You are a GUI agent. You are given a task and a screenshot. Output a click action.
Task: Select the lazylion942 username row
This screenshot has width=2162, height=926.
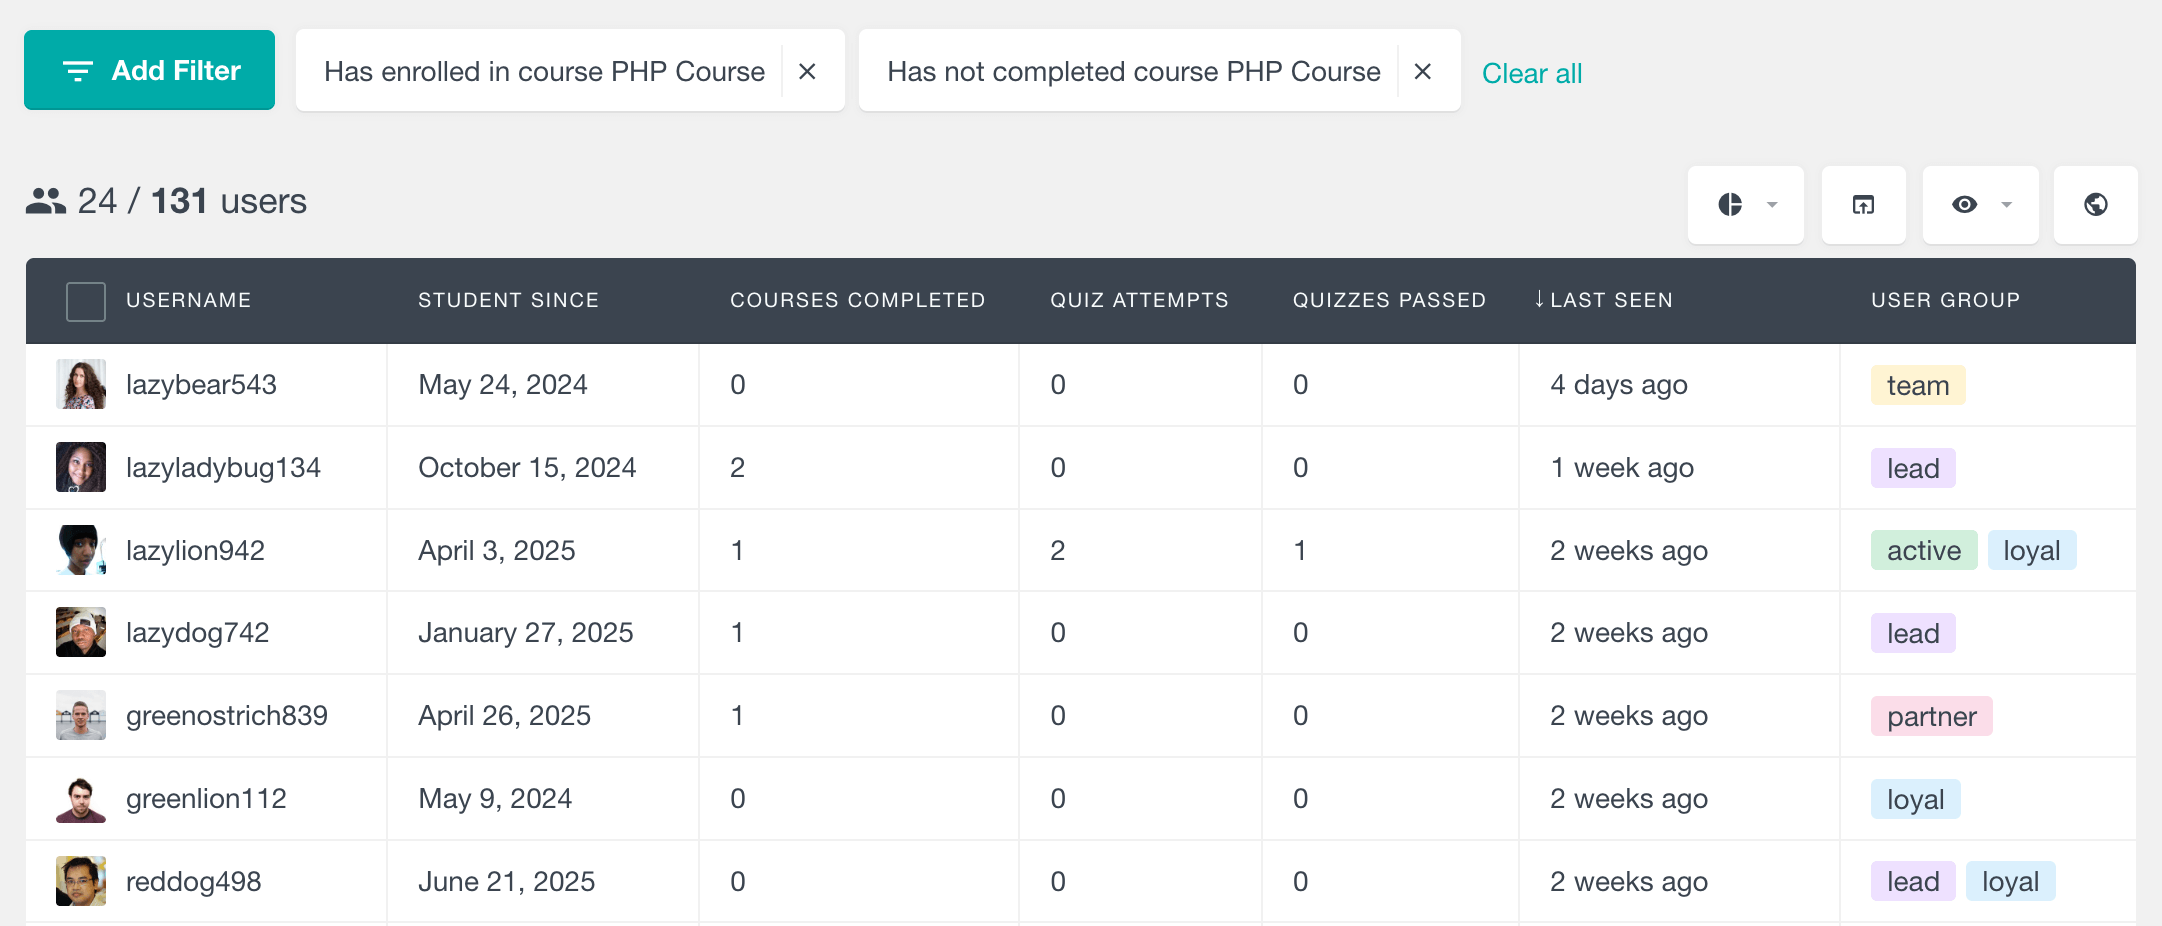[x=195, y=550]
